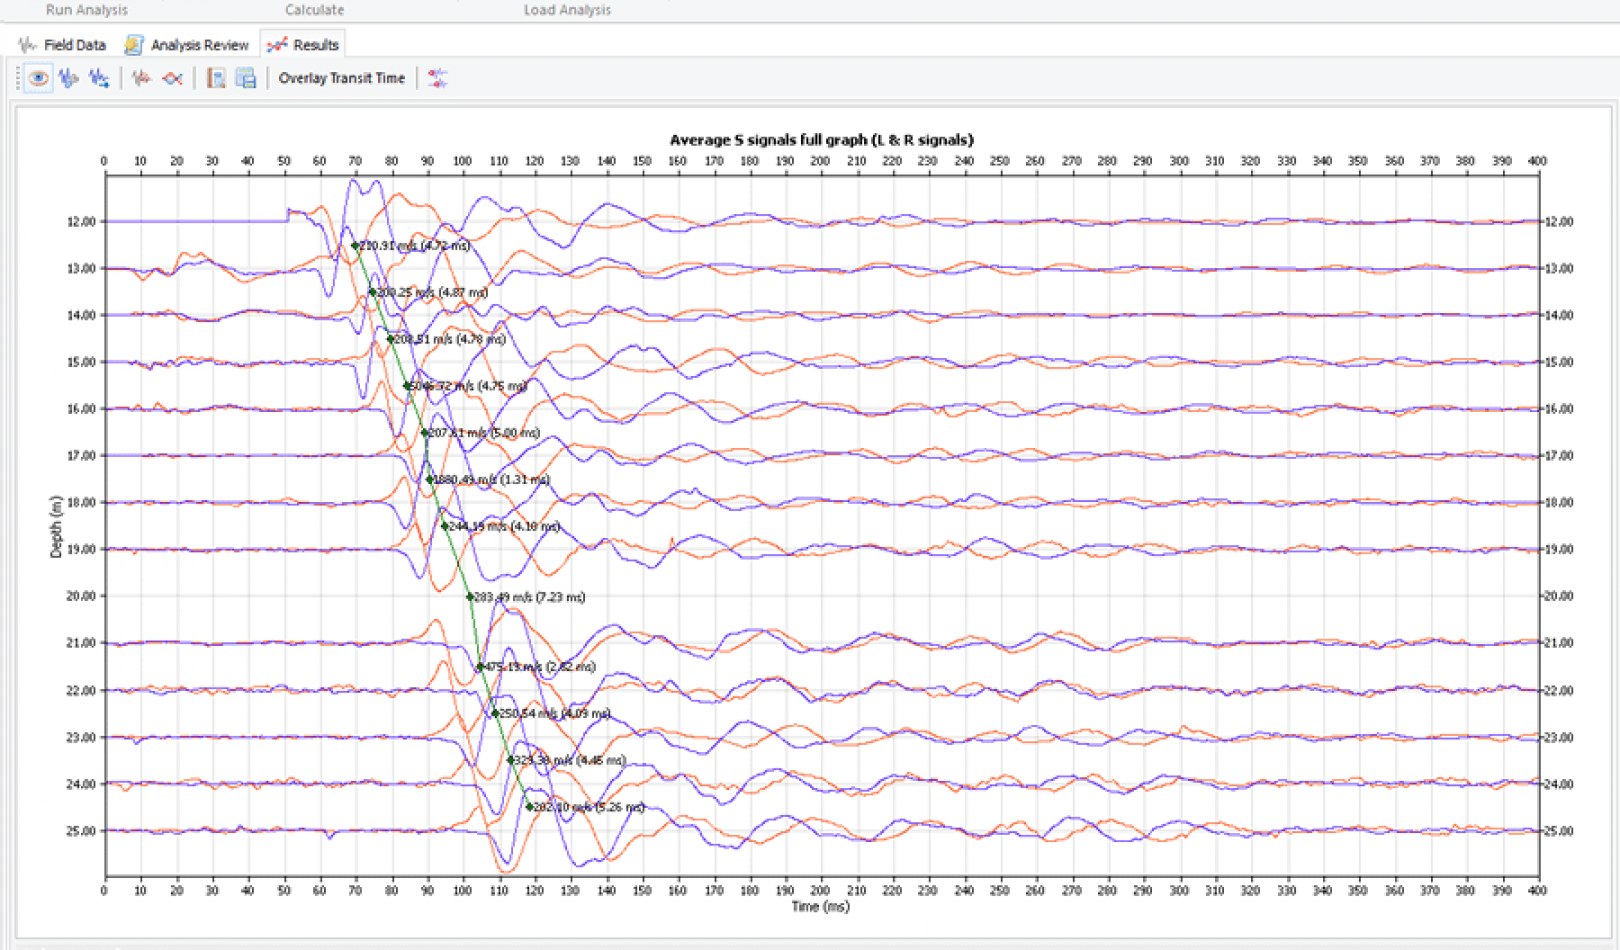
Task: Click the table save icon in toolbar
Action: coord(245,78)
